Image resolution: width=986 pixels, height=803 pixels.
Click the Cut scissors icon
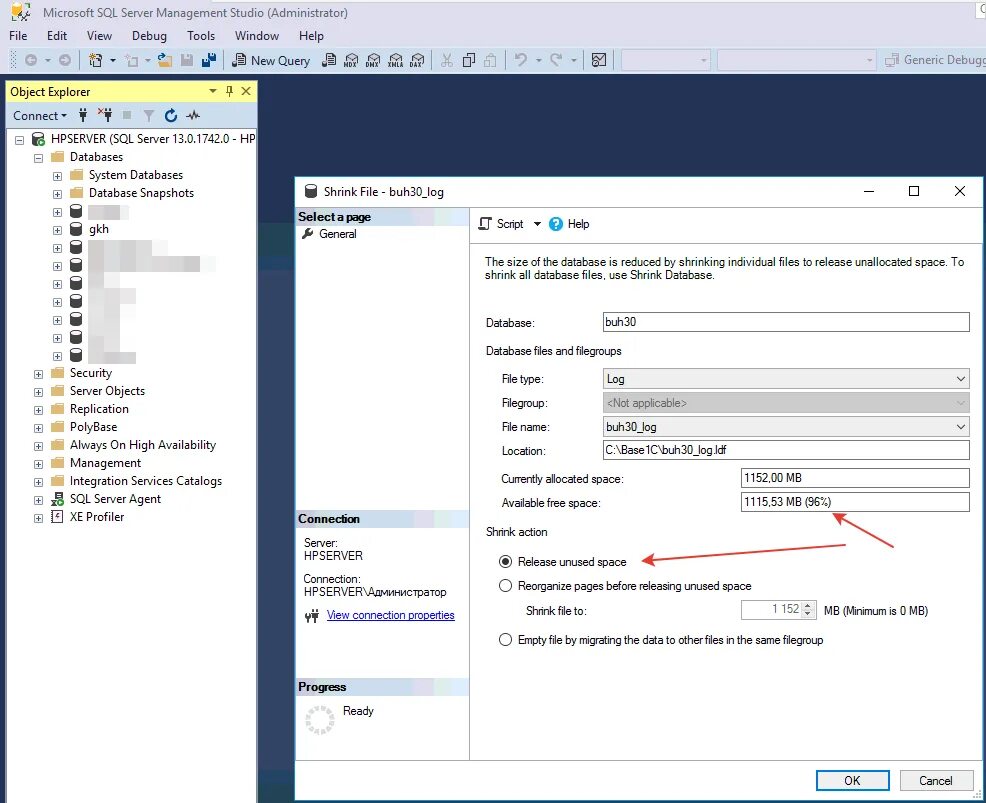coord(446,60)
